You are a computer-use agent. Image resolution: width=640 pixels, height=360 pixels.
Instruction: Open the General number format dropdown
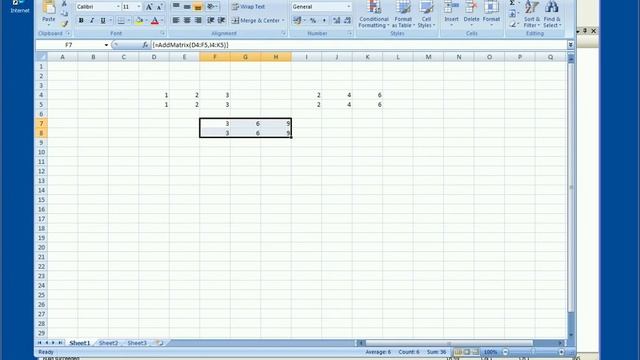348,7
